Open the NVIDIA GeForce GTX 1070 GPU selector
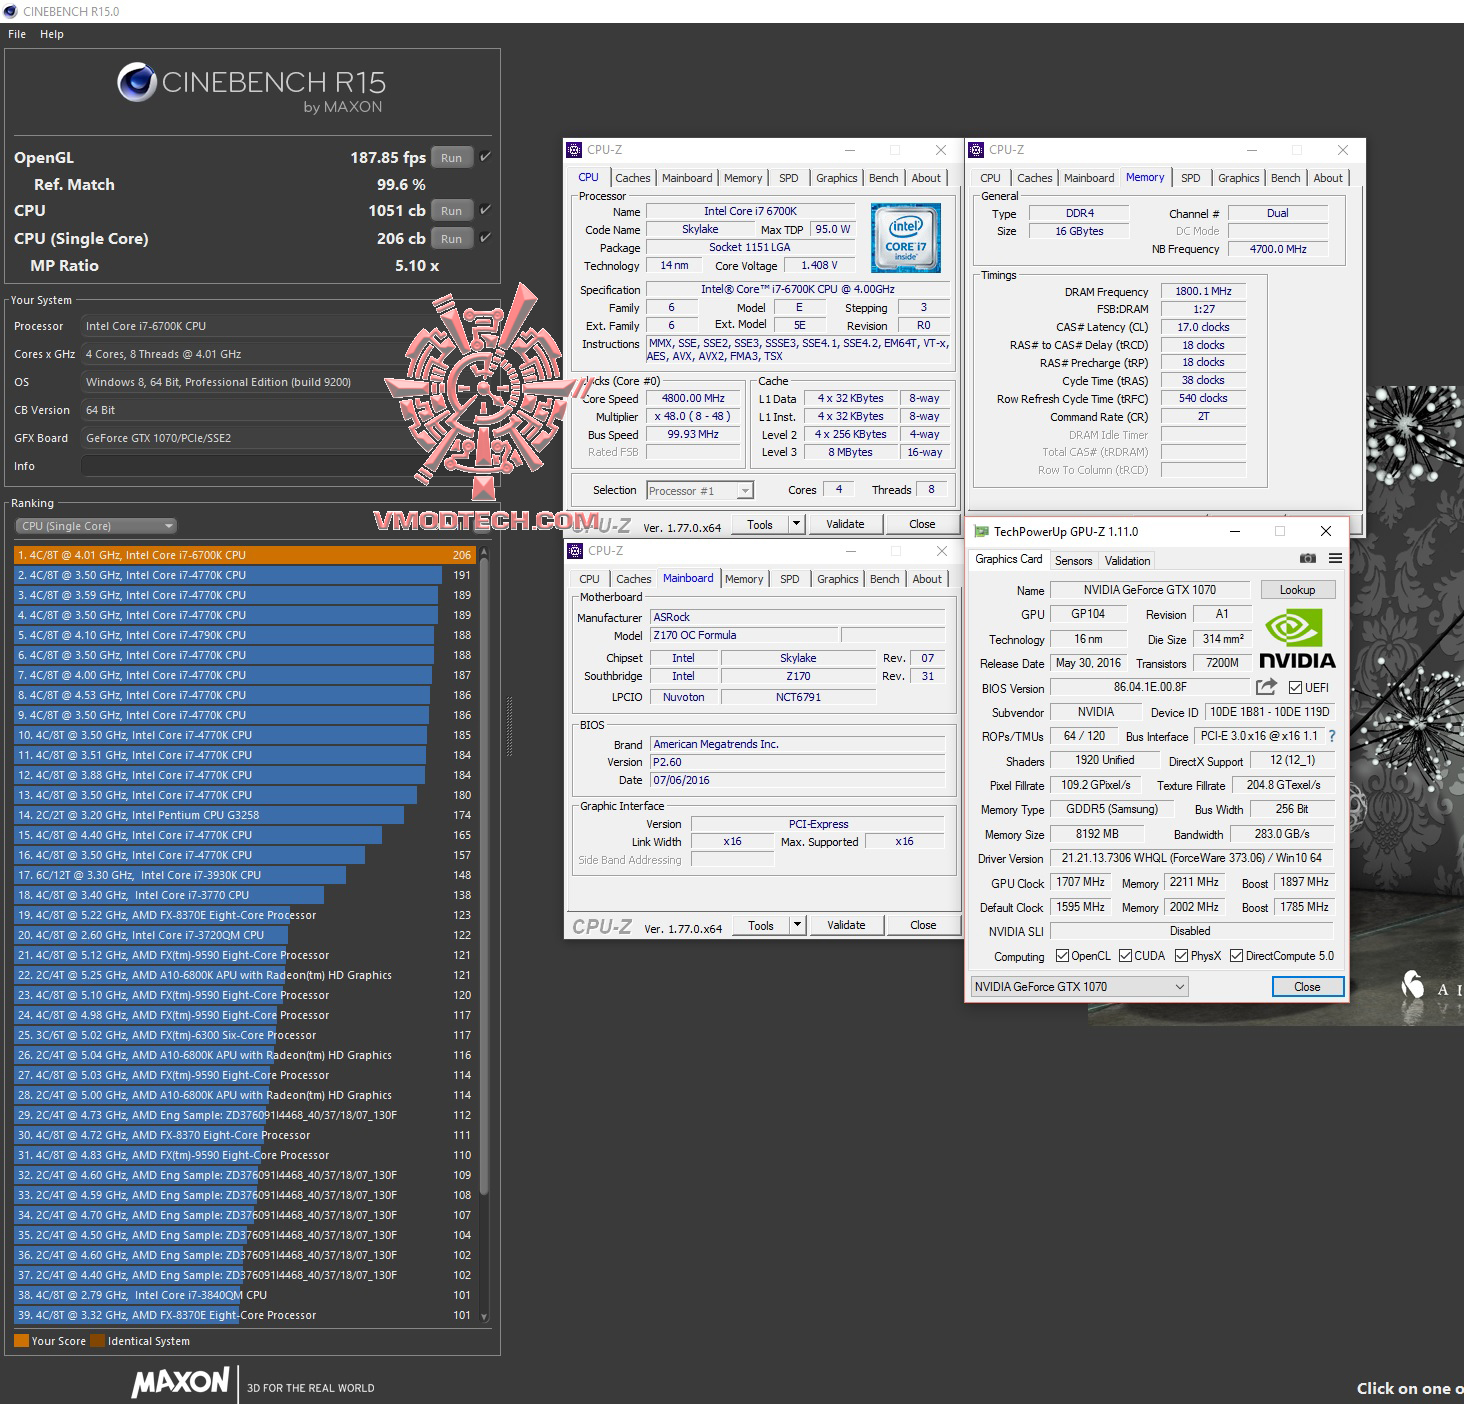This screenshot has width=1464, height=1404. [1079, 986]
